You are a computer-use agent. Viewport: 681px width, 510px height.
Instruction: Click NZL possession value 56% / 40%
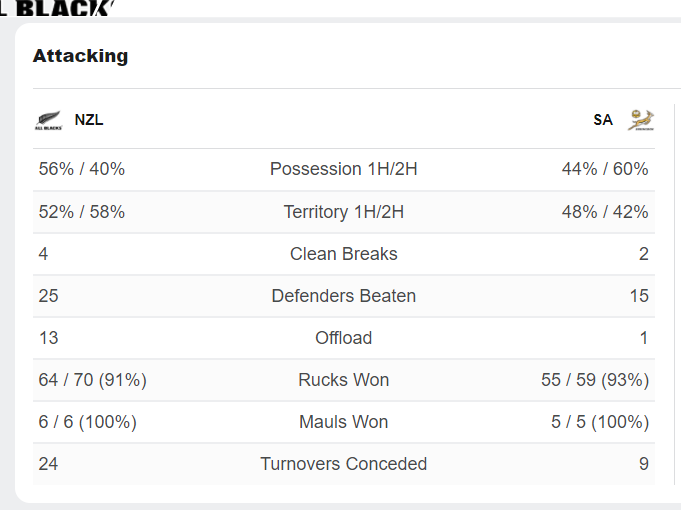pyautogui.click(x=82, y=169)
